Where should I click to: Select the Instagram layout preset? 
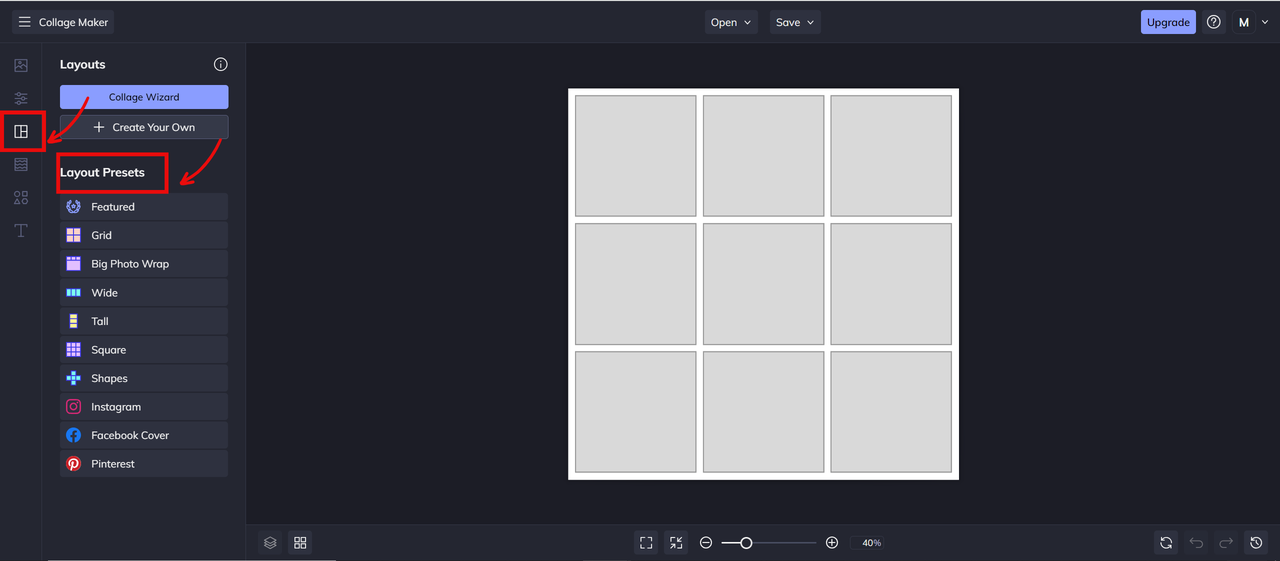point(144,407)
